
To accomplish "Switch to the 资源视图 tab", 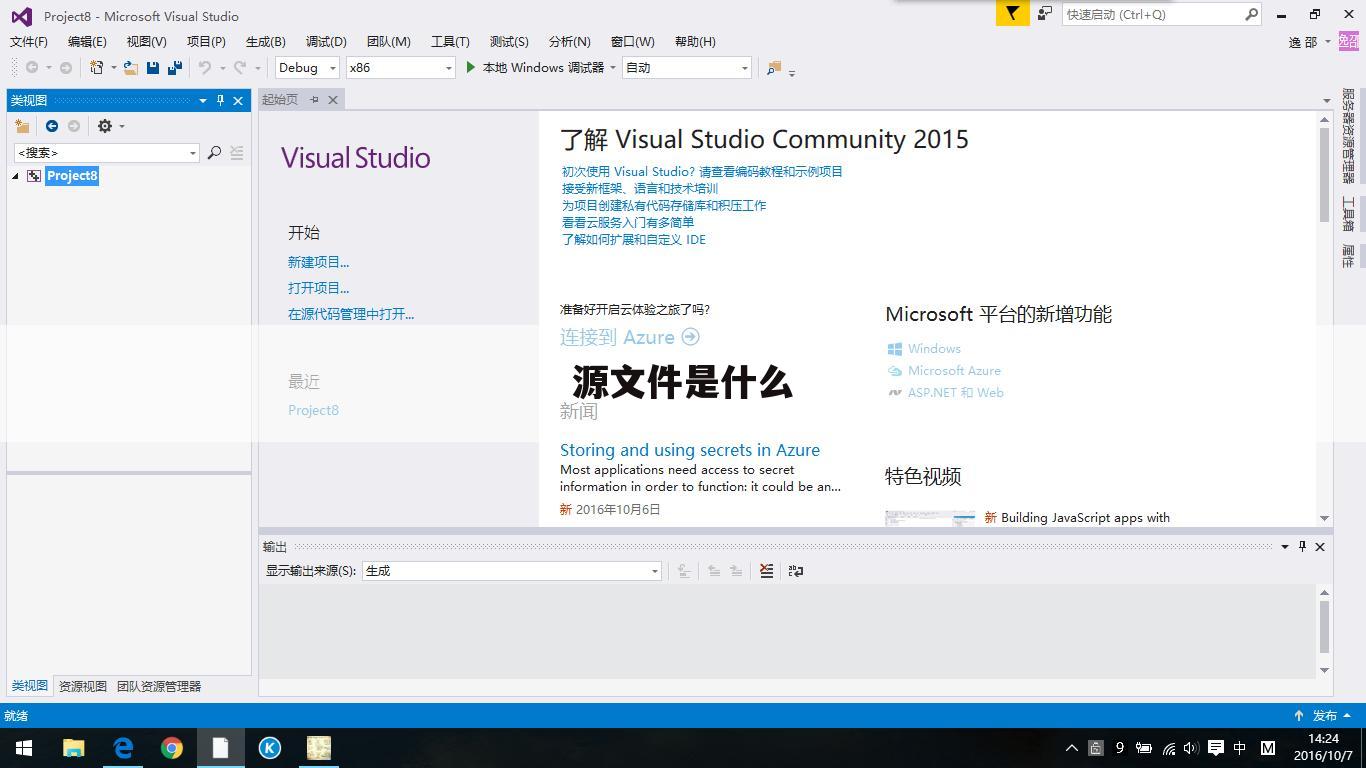I will tap(83, 686).
